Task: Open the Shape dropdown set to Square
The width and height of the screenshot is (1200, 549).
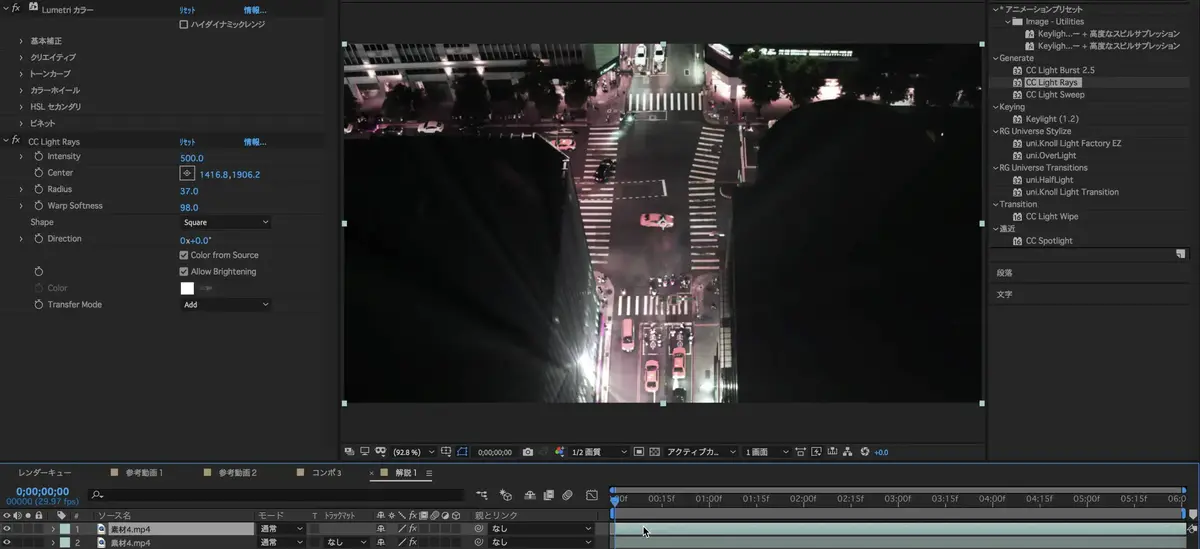Action: pyautogui.click(x=225, y=222)
